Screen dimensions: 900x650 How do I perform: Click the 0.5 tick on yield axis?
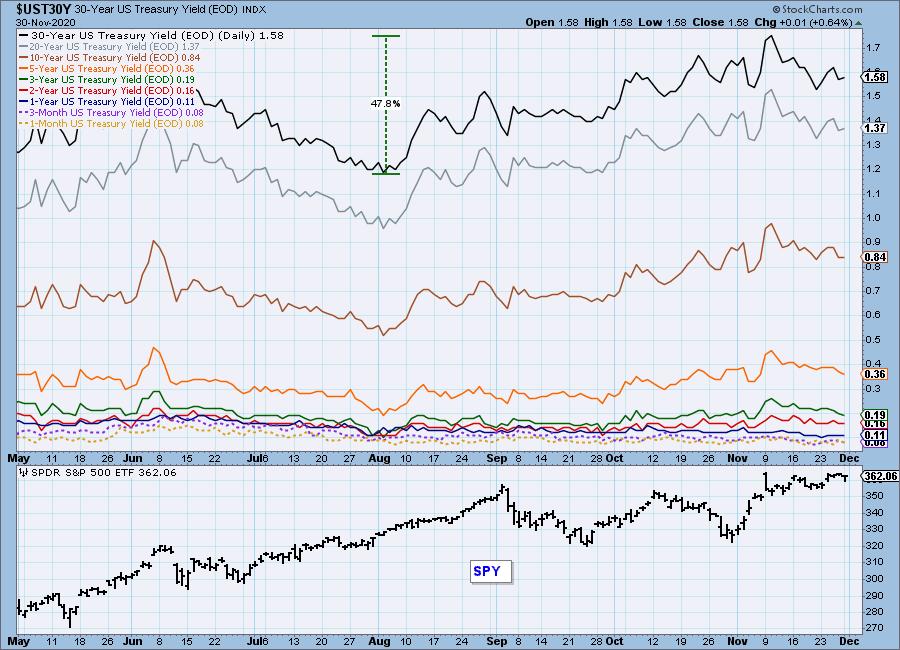click(873, 339)
